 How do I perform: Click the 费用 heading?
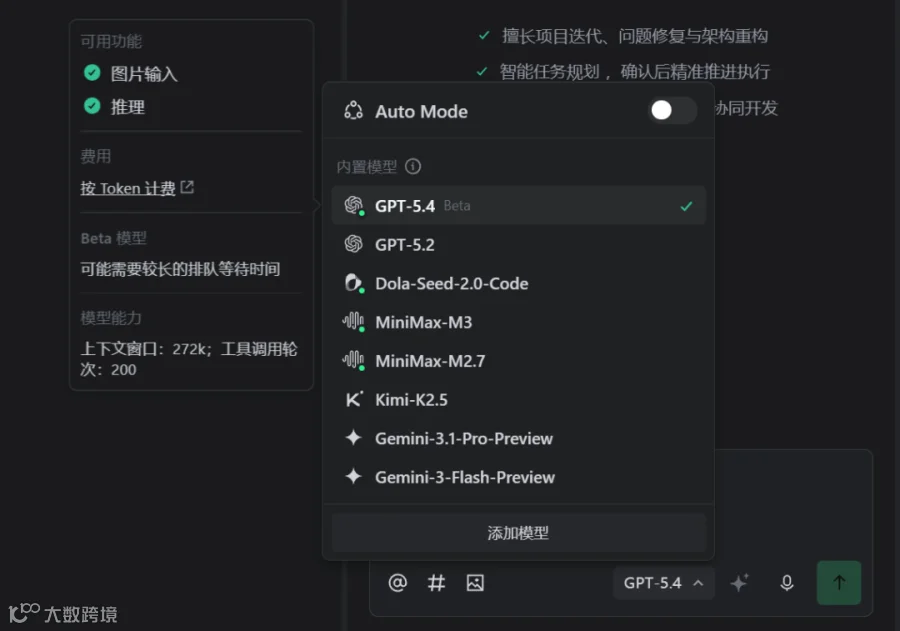(x=96, y=156)
